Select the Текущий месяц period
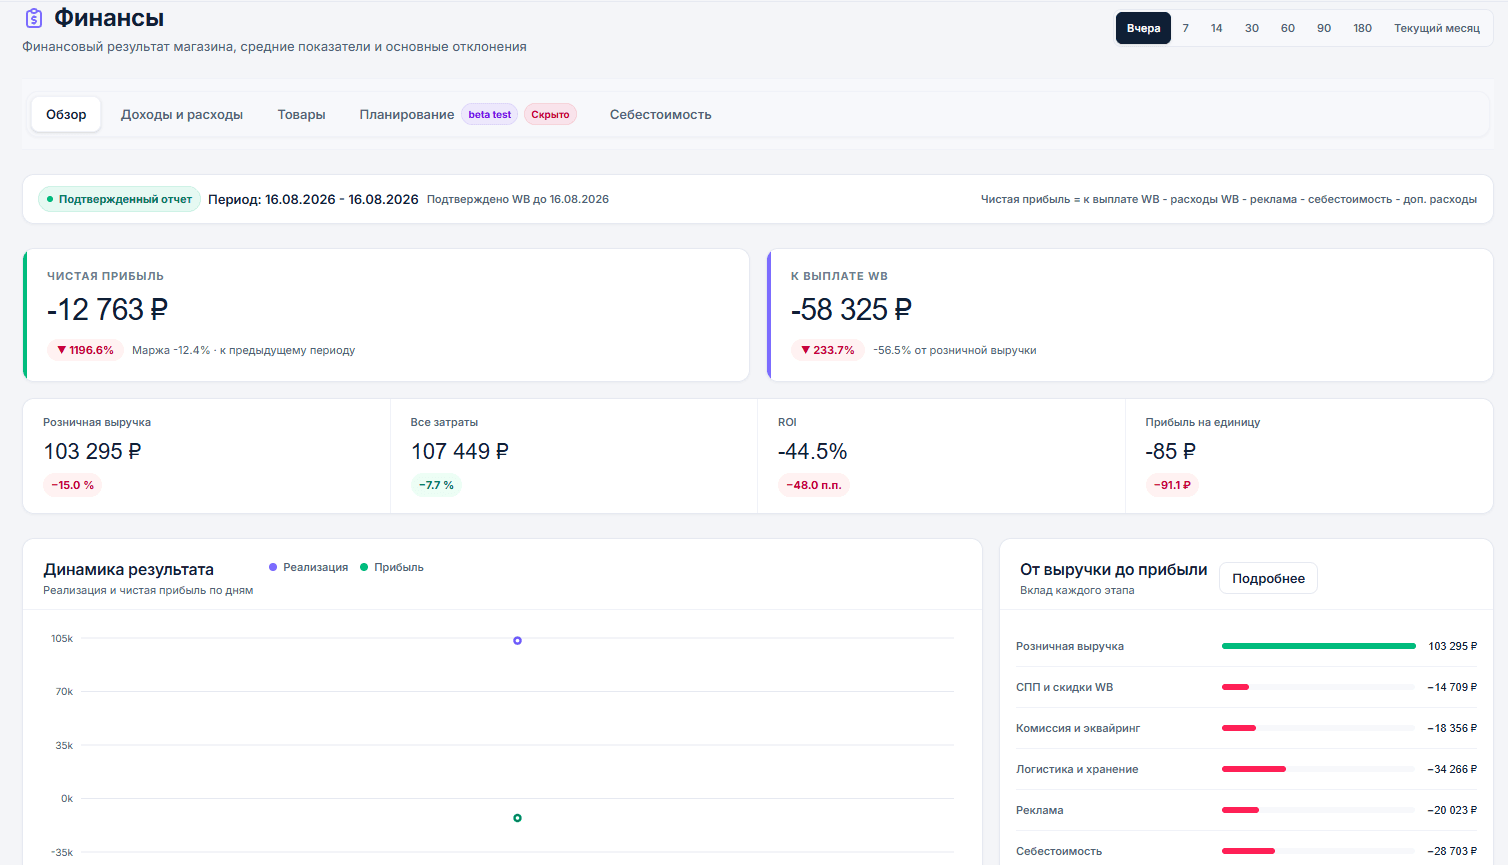This screenshot has height=865, width=1508. (1437, 28)
